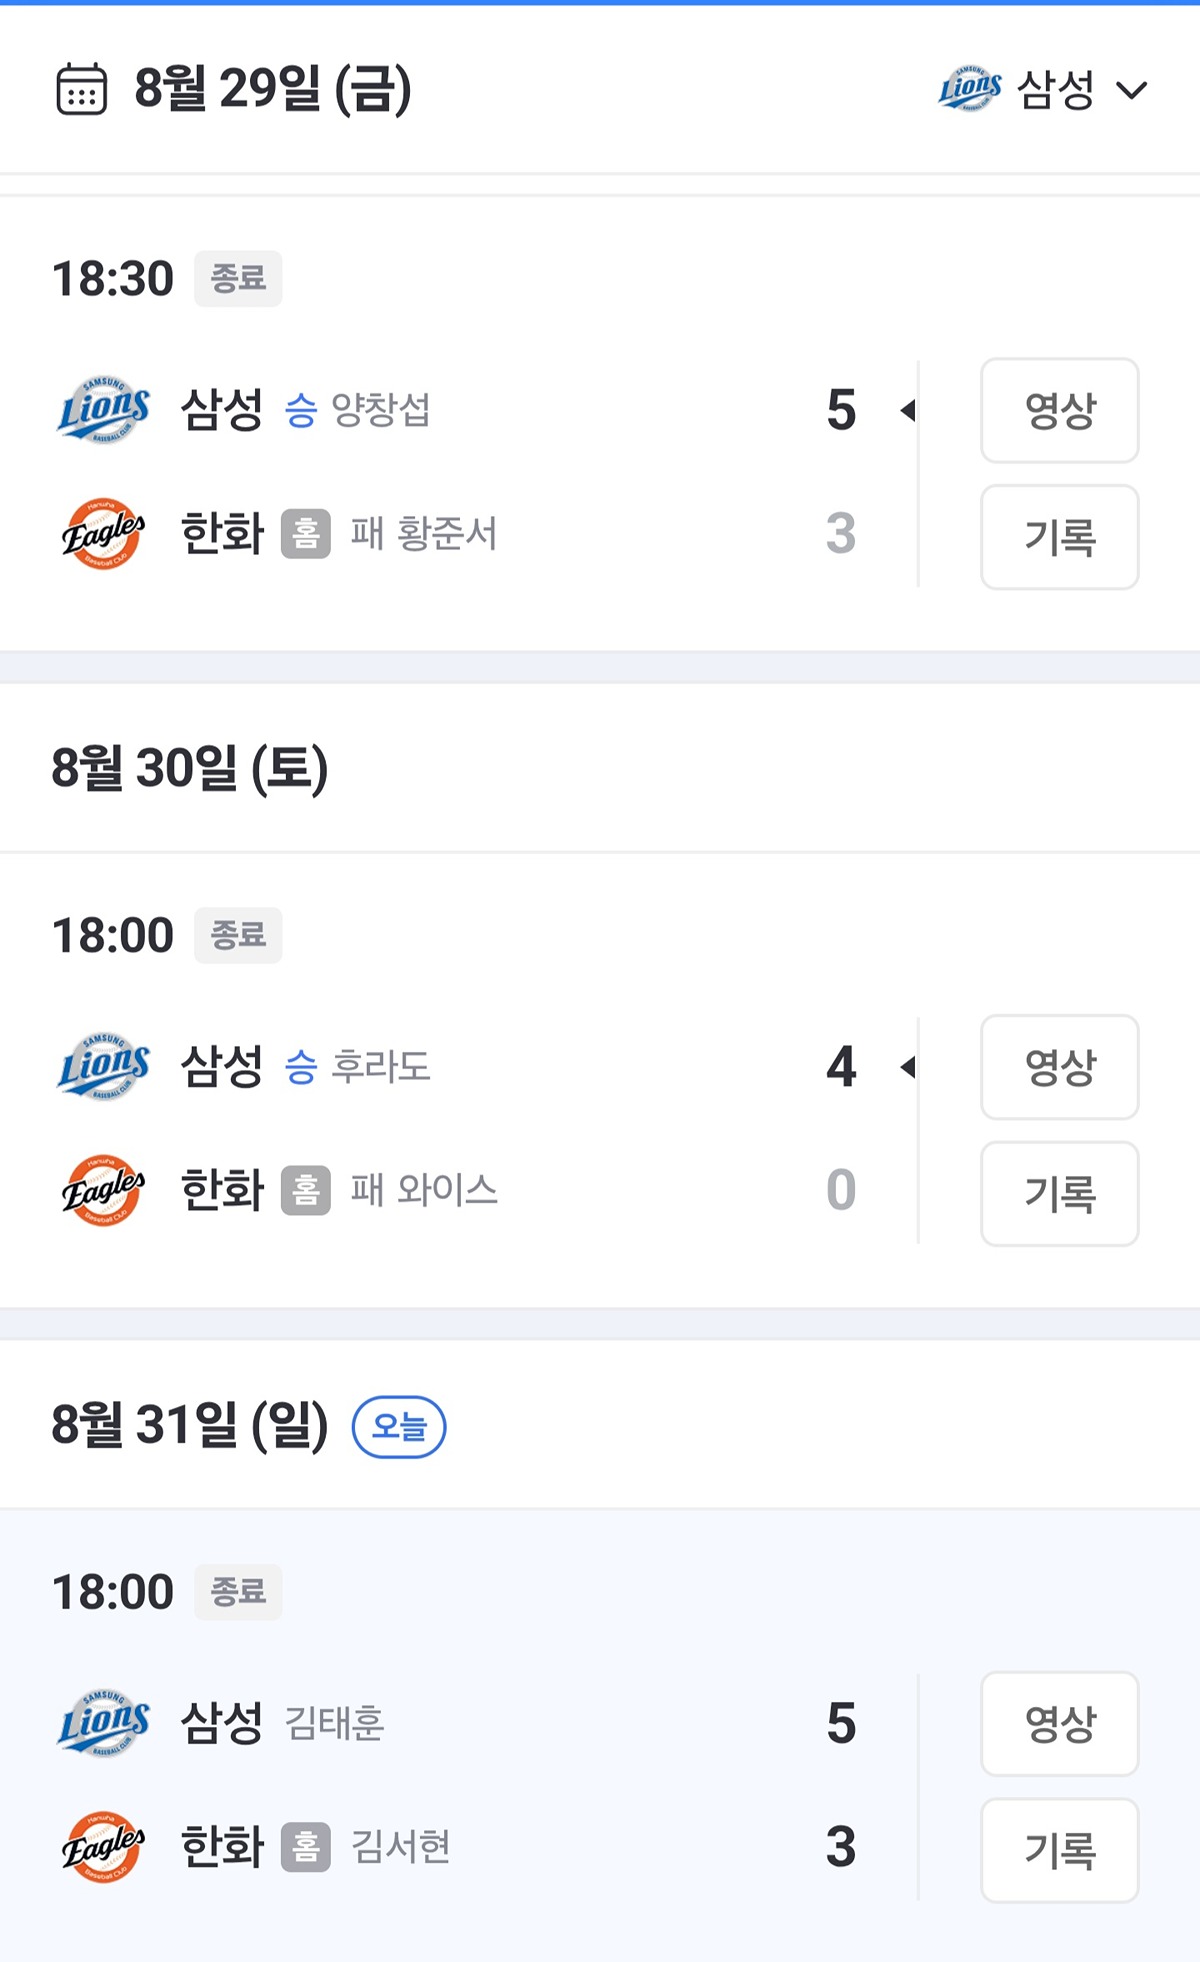View 기록 record for August 30 game
This screenshot has height=1962, width=1200.
1059,1193
